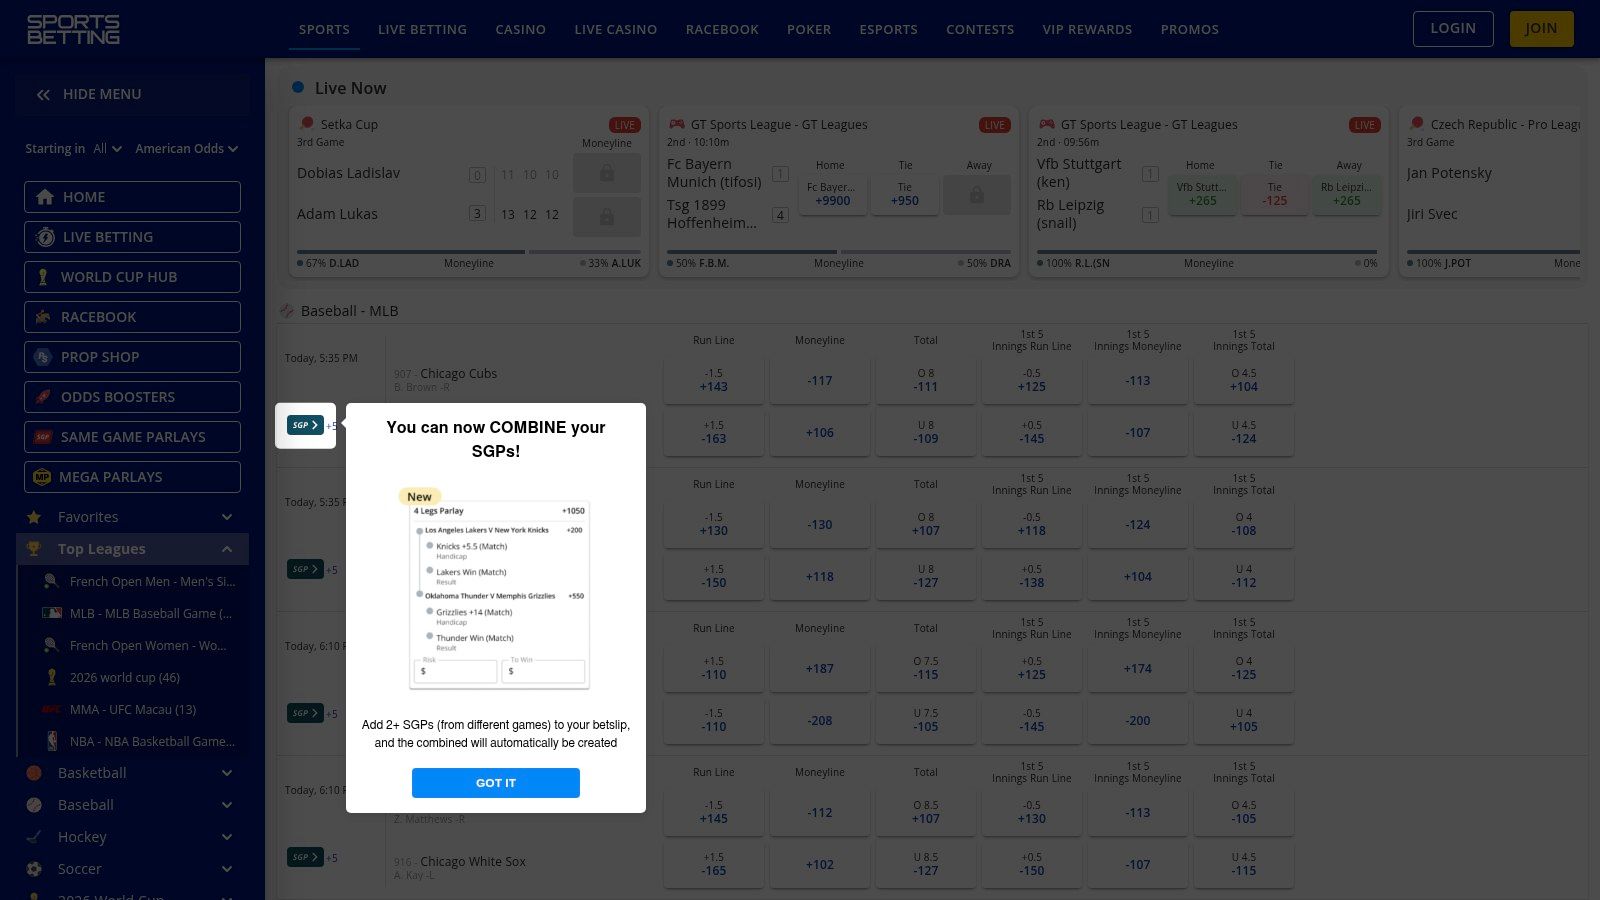Select total U 8.5 -127 for White Sox
The height and width of the screenshot is (900, 1600).
pos(926,865)
